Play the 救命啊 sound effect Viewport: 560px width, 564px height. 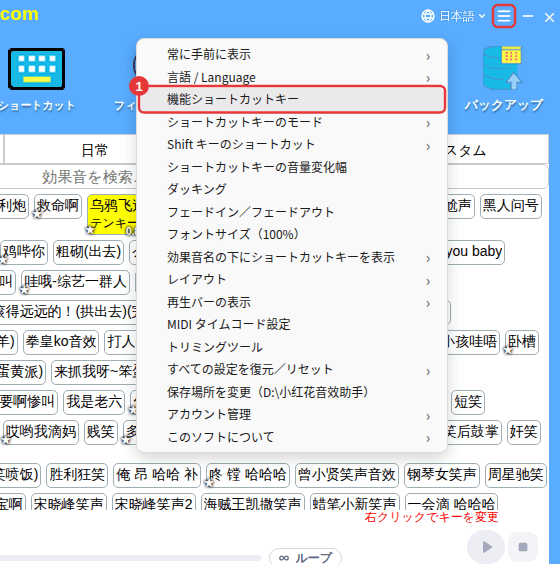coord(58,206)
